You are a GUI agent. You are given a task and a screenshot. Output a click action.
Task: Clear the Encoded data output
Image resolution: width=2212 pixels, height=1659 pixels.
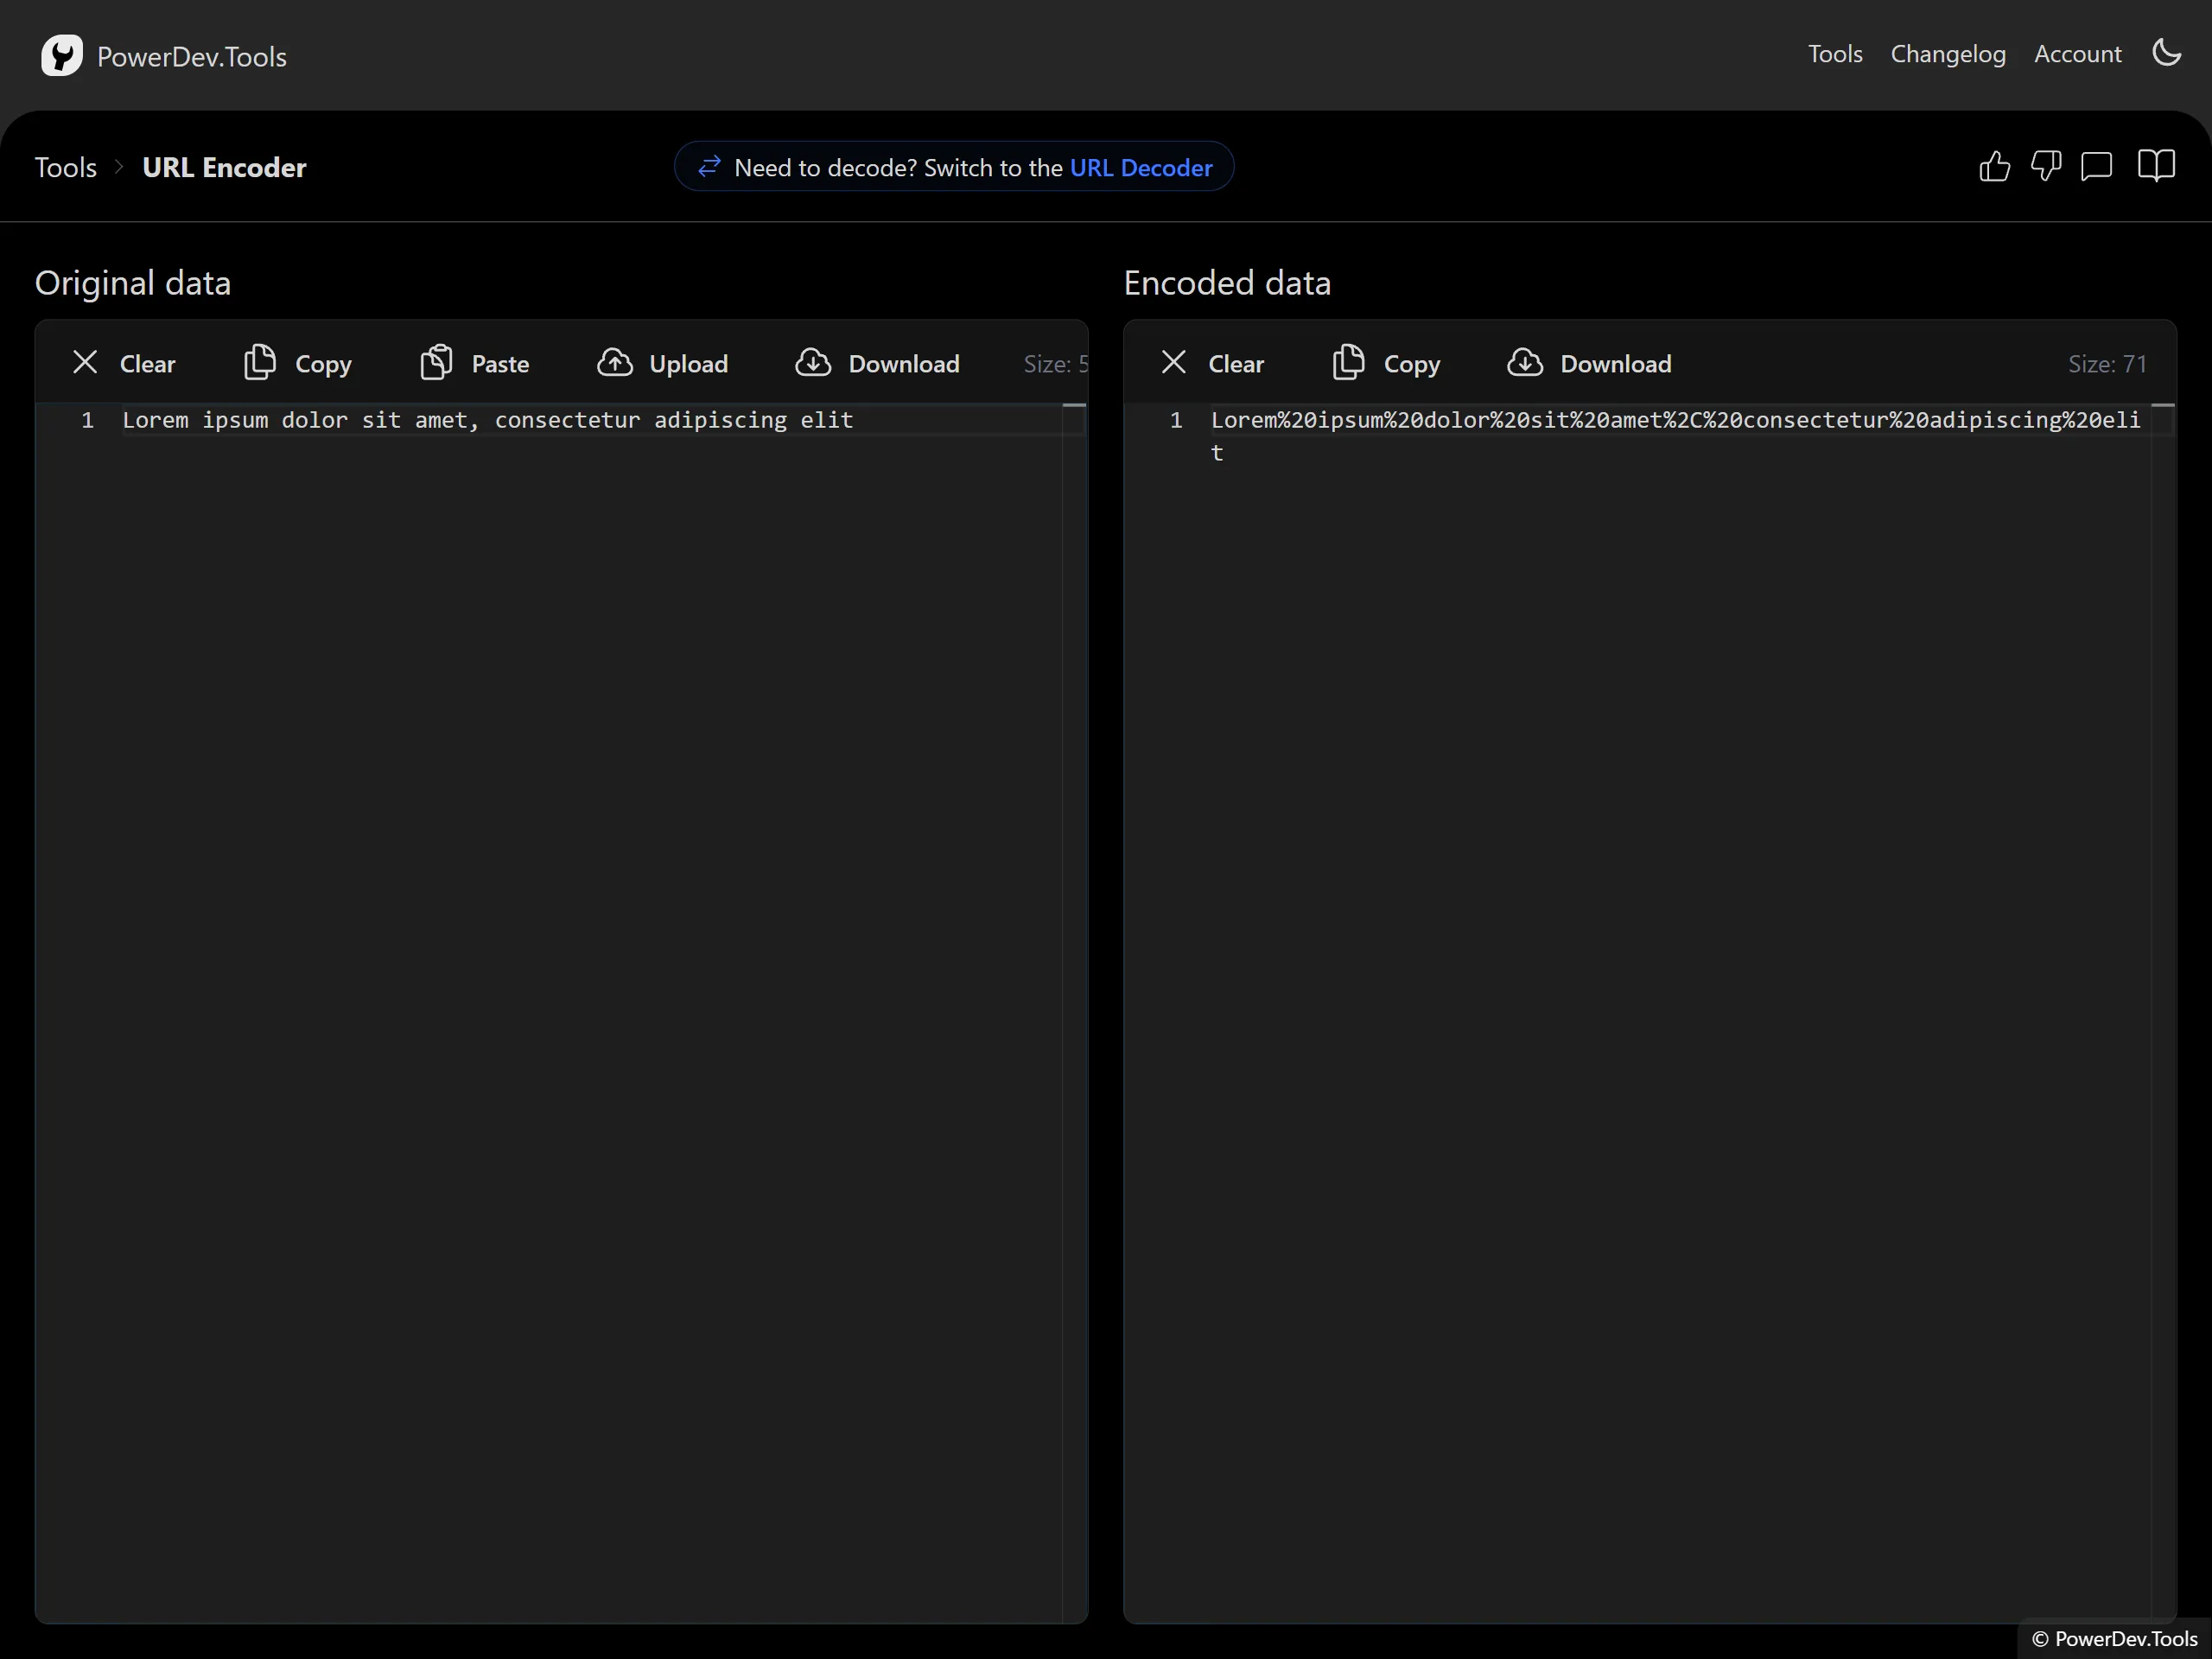click(1212, 363)
